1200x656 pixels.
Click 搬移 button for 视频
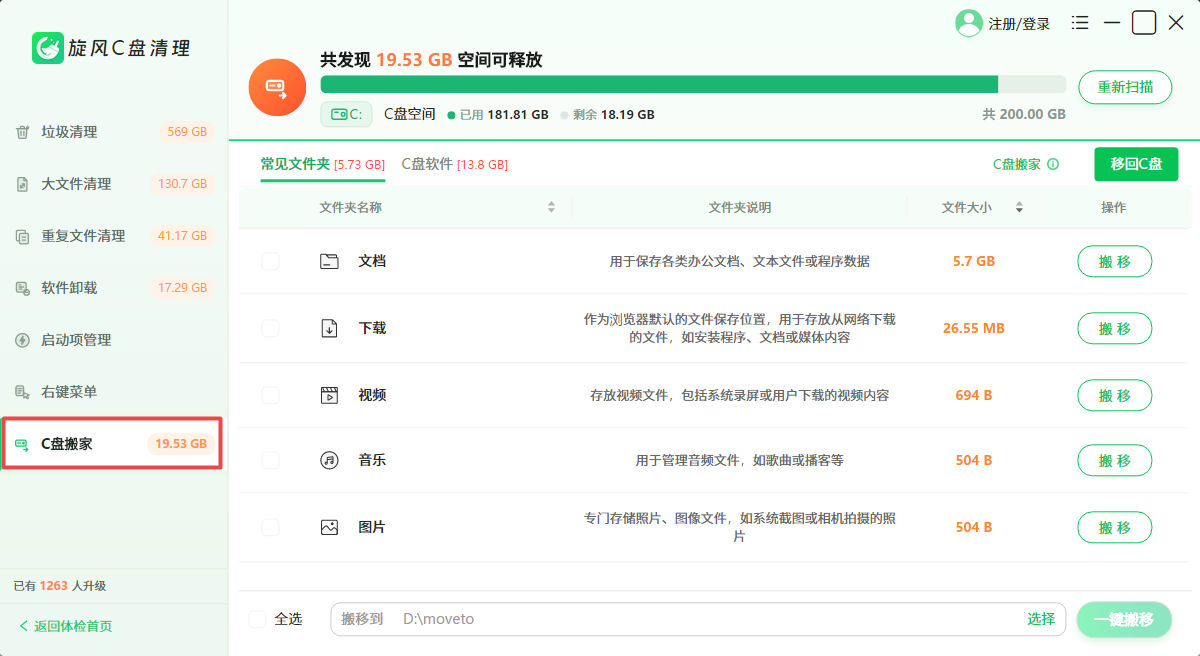point(1114,395)
